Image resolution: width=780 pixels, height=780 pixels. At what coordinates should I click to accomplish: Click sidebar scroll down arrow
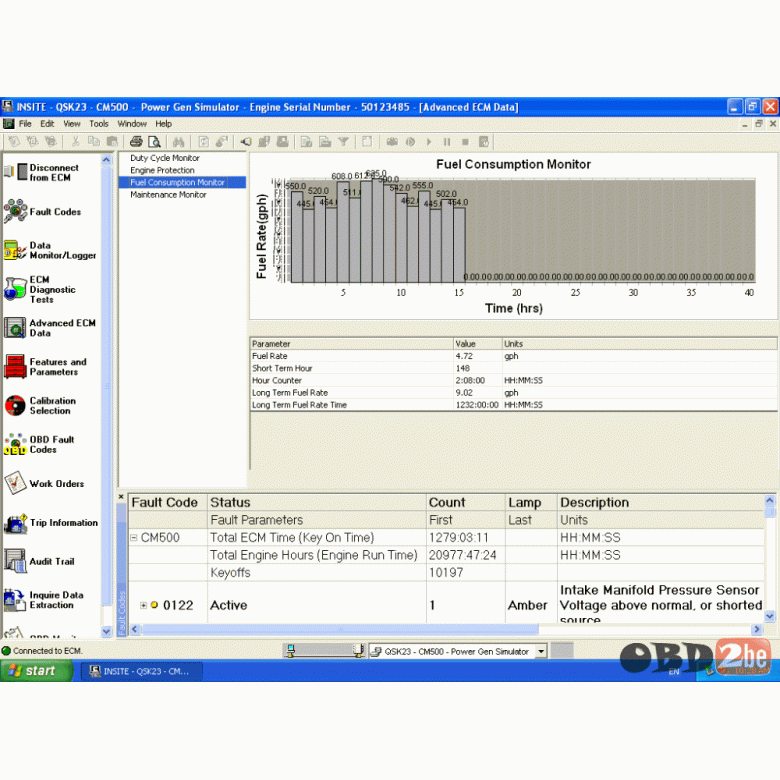[106, 631]
